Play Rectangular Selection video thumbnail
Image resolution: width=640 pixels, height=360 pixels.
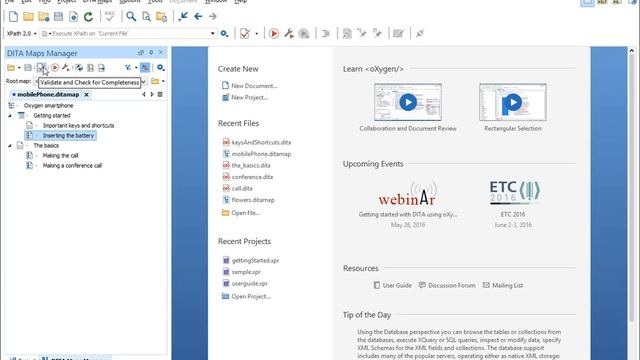513,102
